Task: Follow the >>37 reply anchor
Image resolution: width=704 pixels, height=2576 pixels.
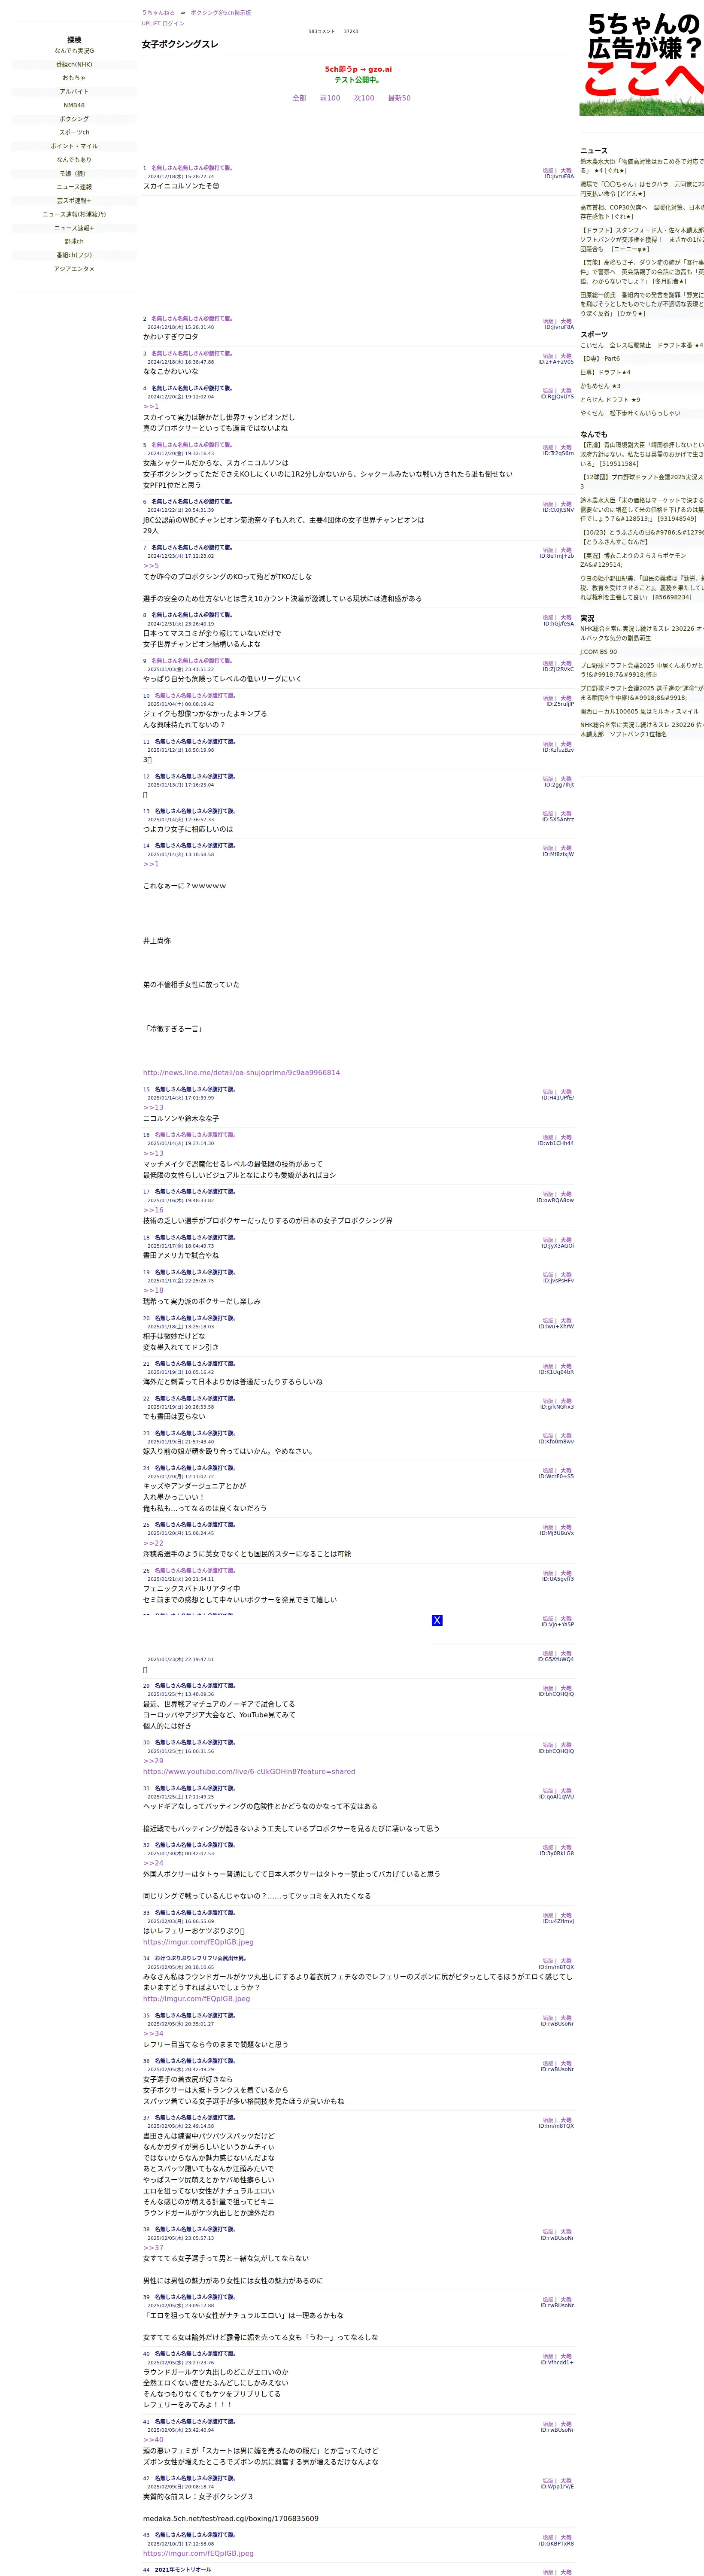Action: coord(153,2248)
